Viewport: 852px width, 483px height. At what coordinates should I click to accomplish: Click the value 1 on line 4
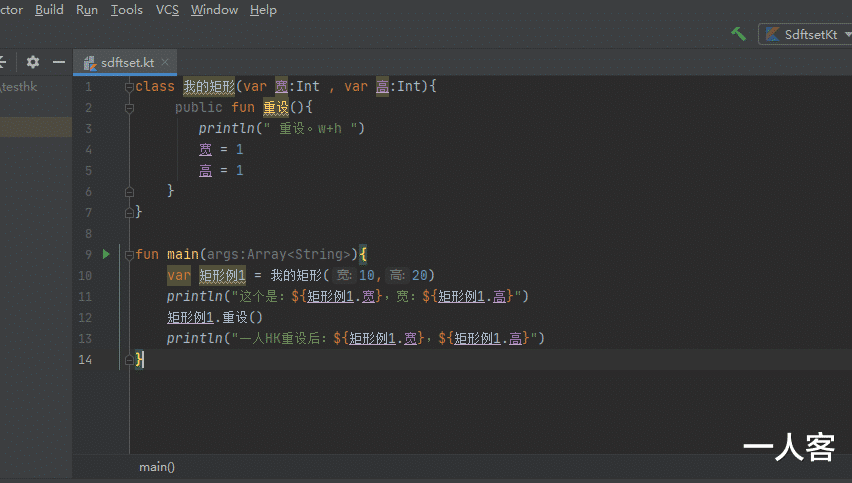click(x=240, y=149)
